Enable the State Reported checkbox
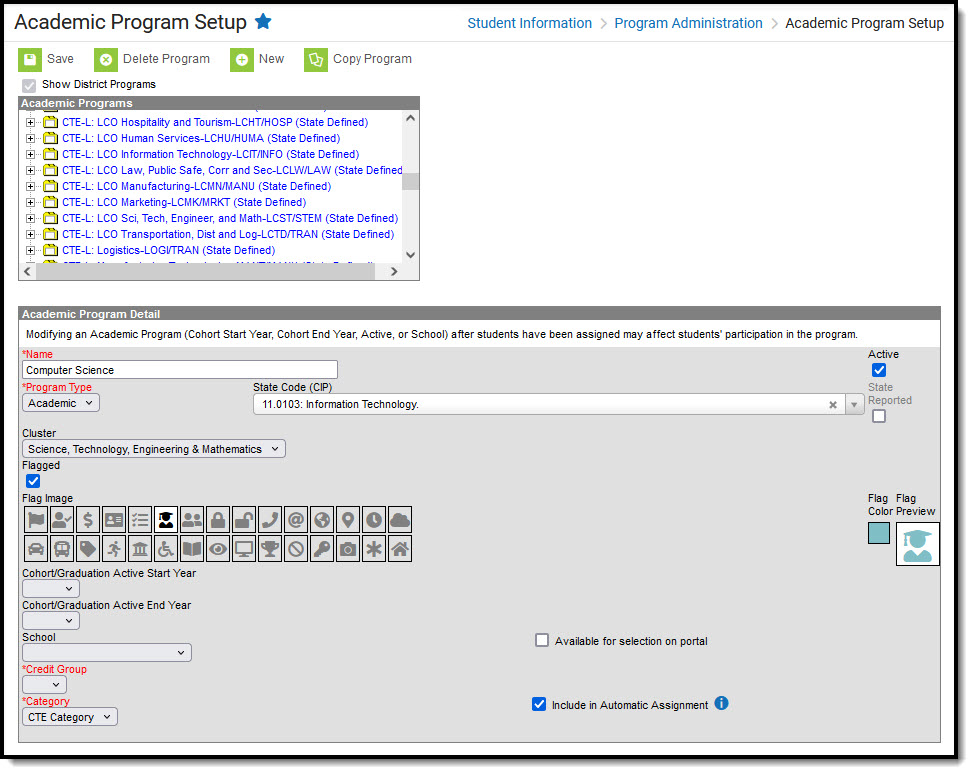The height and width of the screenshot is (774, 973). click(879, 416)
